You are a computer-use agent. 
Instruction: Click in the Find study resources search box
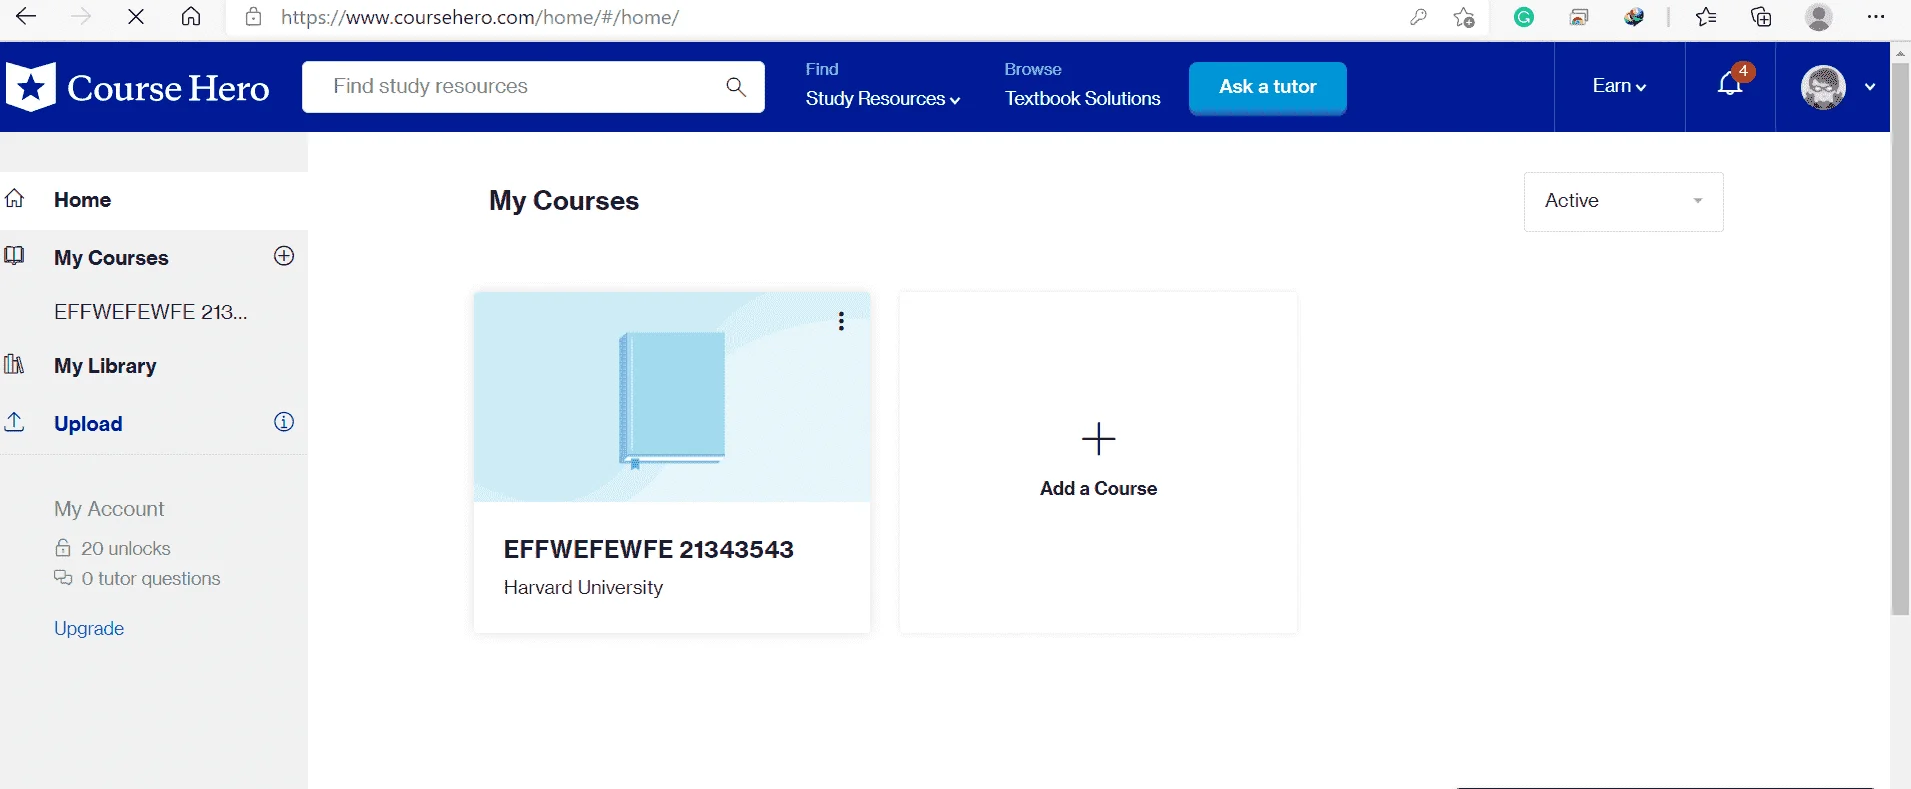pos(533,87)
